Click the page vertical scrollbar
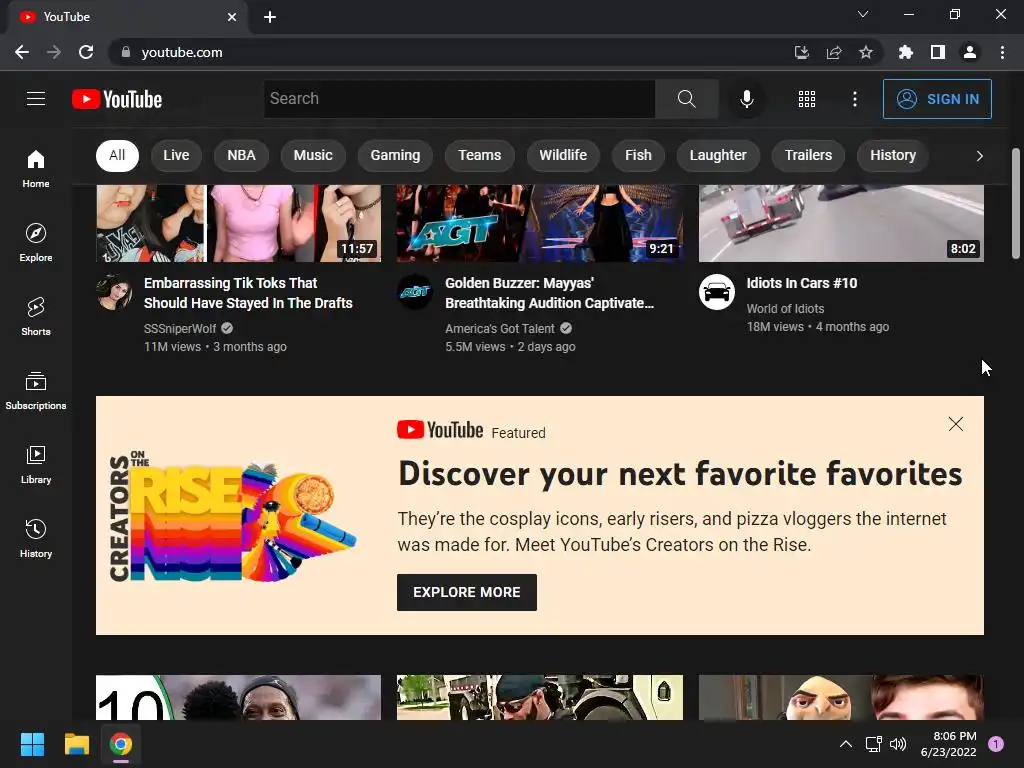This screenshot has width=1024, height=768. coord(1016,204)
